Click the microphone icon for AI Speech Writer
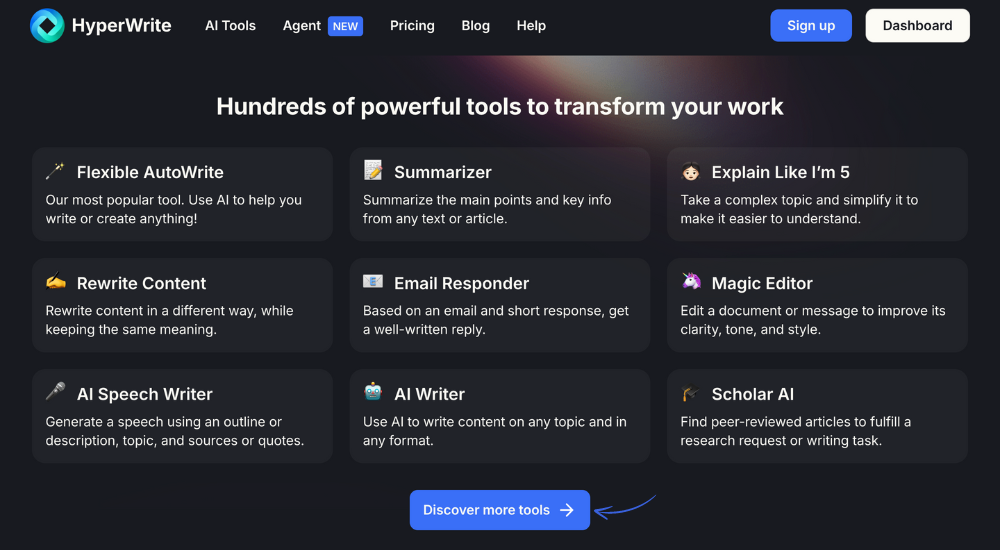This screenshot has height=550, width=1000. pos(55,391)
